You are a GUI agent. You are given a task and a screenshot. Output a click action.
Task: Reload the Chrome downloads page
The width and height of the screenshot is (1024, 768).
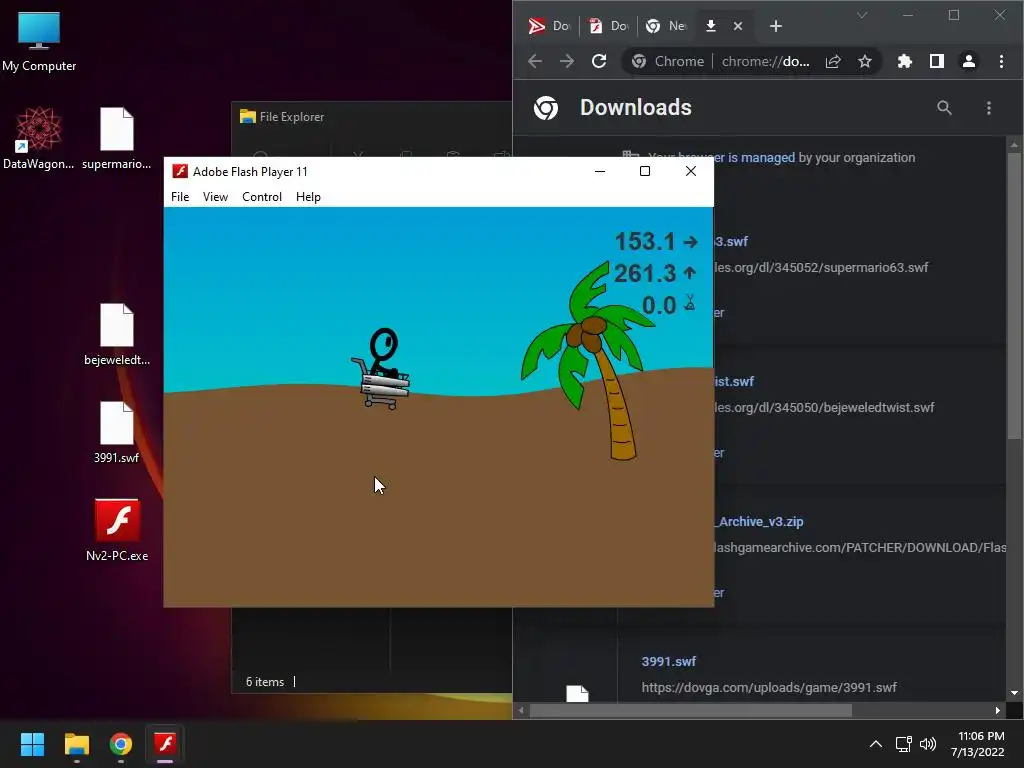599,61
